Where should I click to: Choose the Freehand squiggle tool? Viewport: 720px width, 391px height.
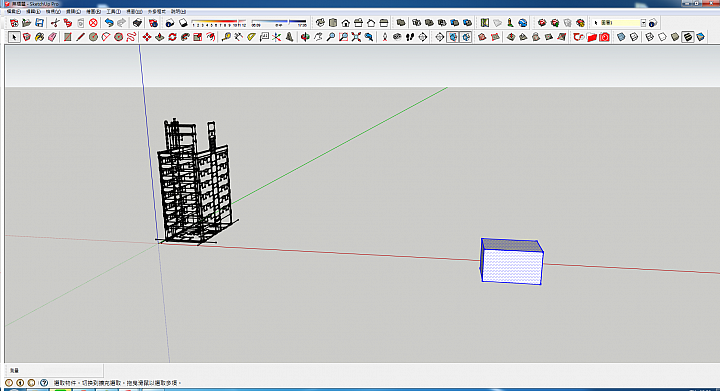[x=131, y=37]
